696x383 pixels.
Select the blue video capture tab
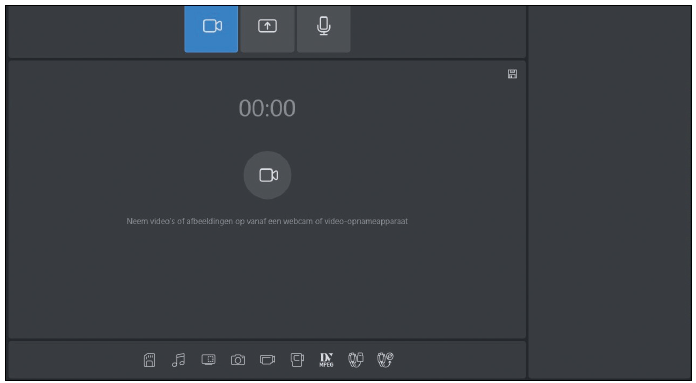click(211, 29)
